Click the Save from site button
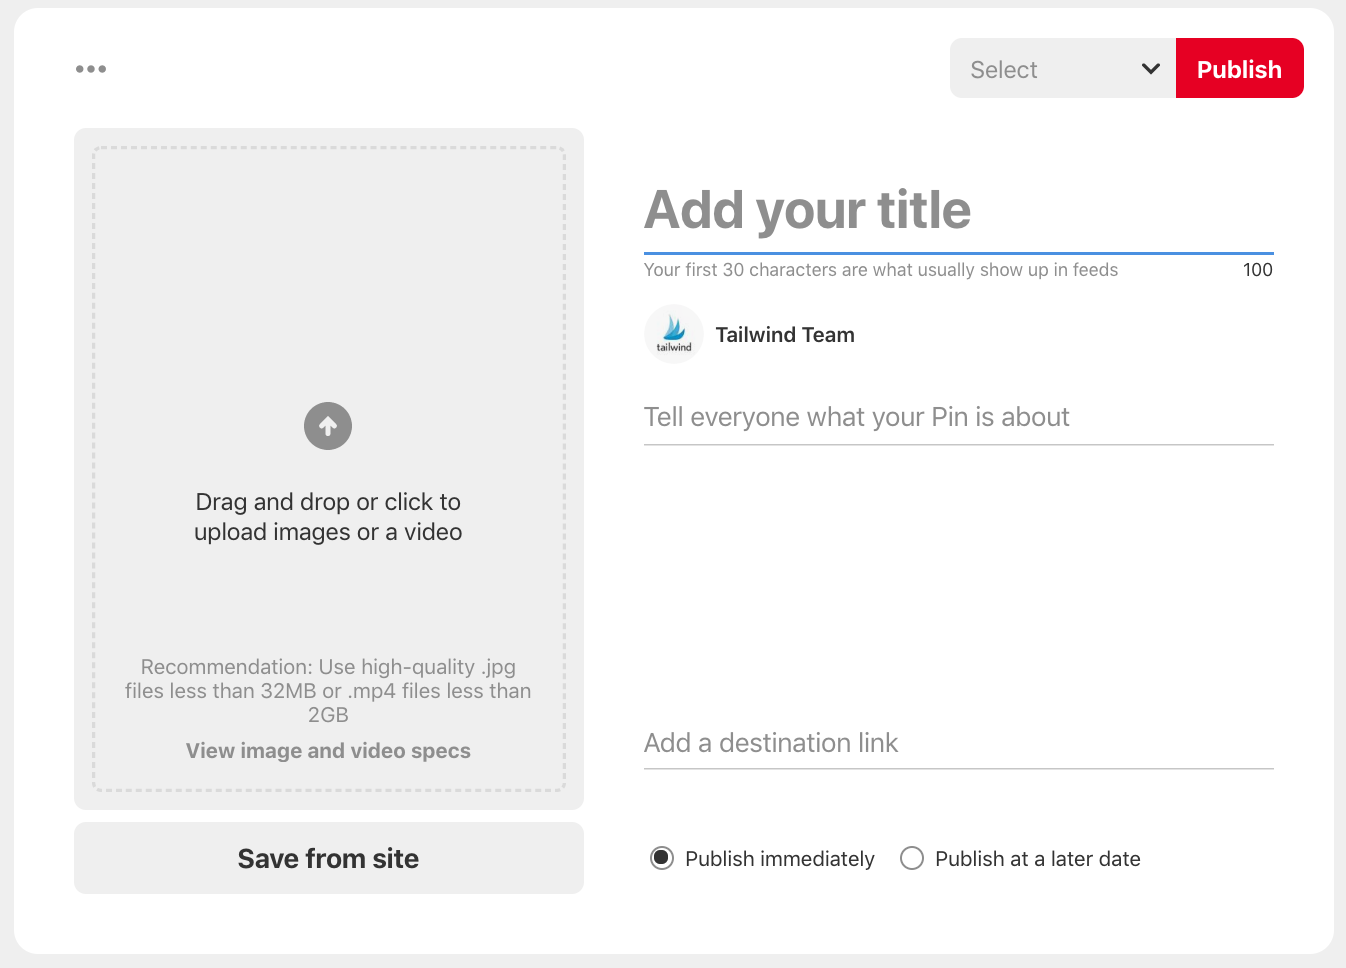The height and width of the screenshot is (968, 1346). [329, 858]
